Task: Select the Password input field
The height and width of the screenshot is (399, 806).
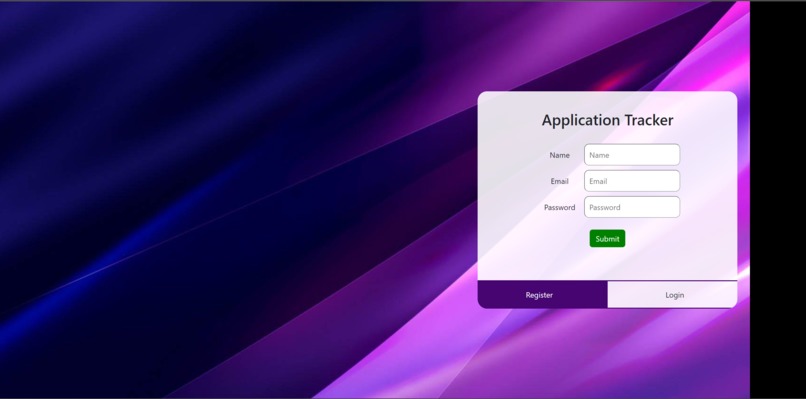Action: pos(632,207)
